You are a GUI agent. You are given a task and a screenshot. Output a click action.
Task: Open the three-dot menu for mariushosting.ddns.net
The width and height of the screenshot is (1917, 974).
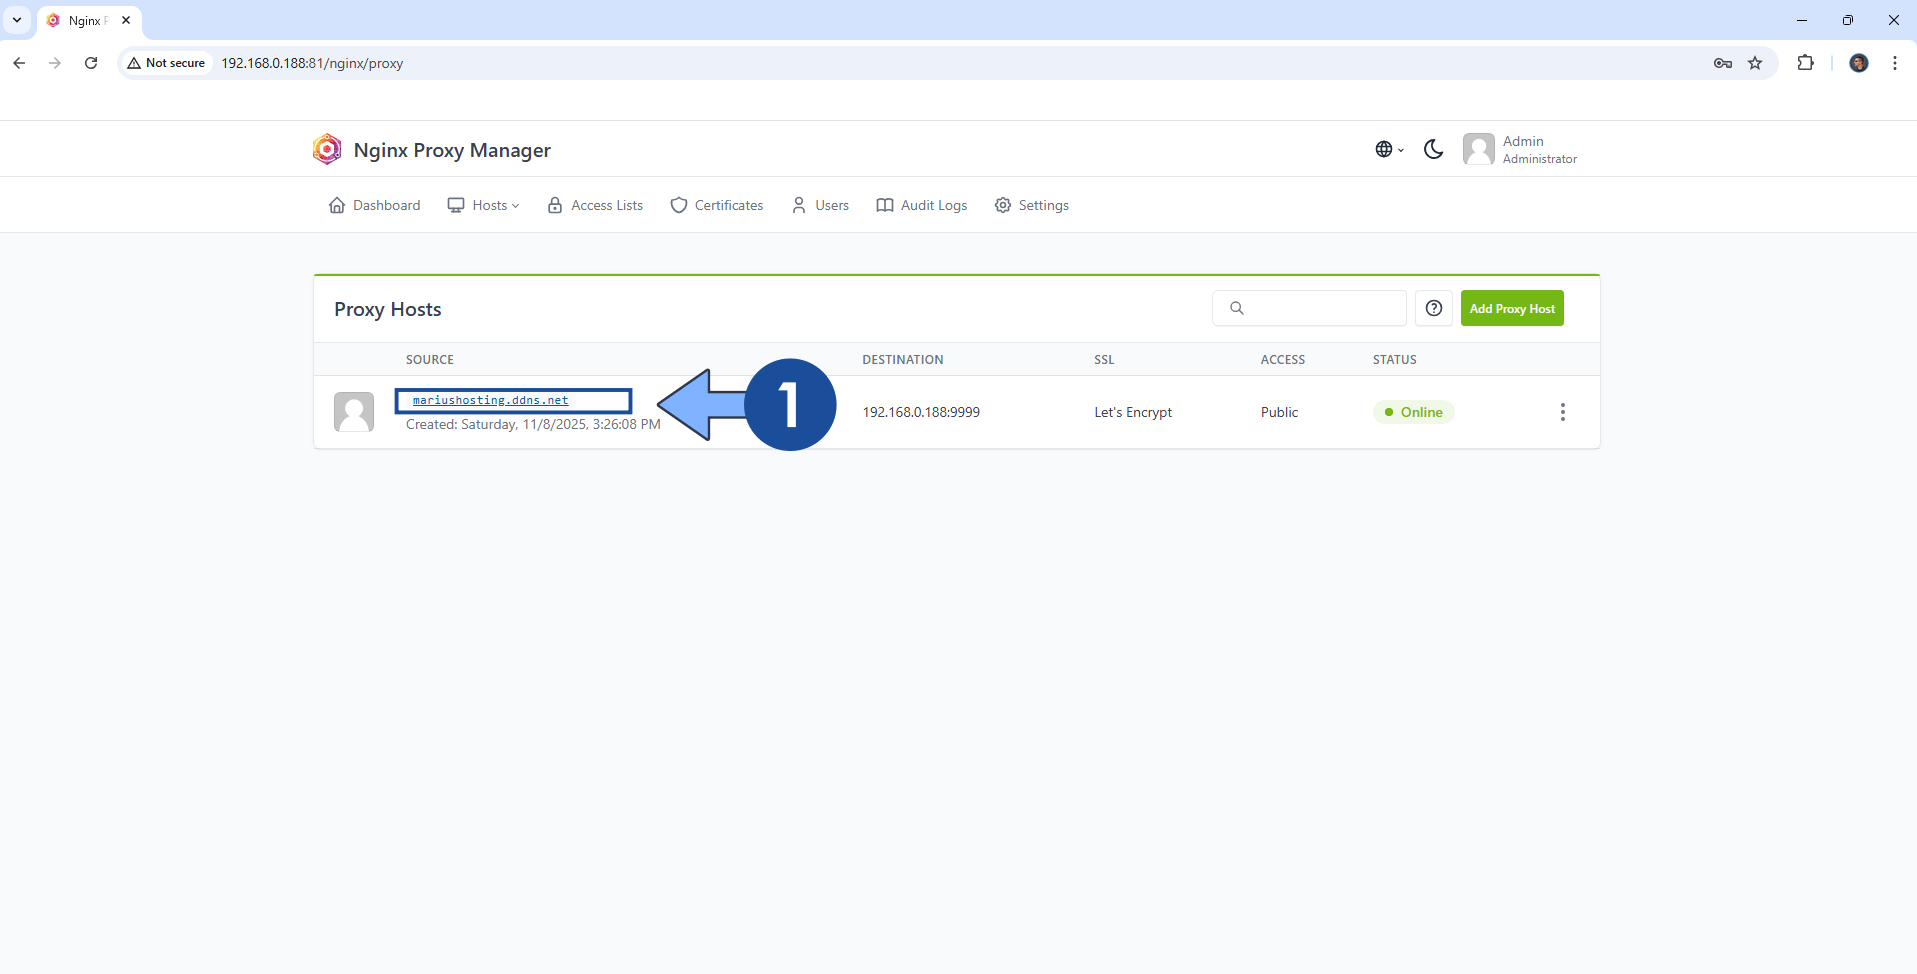pyautogui.click(x=1563, y=411)
